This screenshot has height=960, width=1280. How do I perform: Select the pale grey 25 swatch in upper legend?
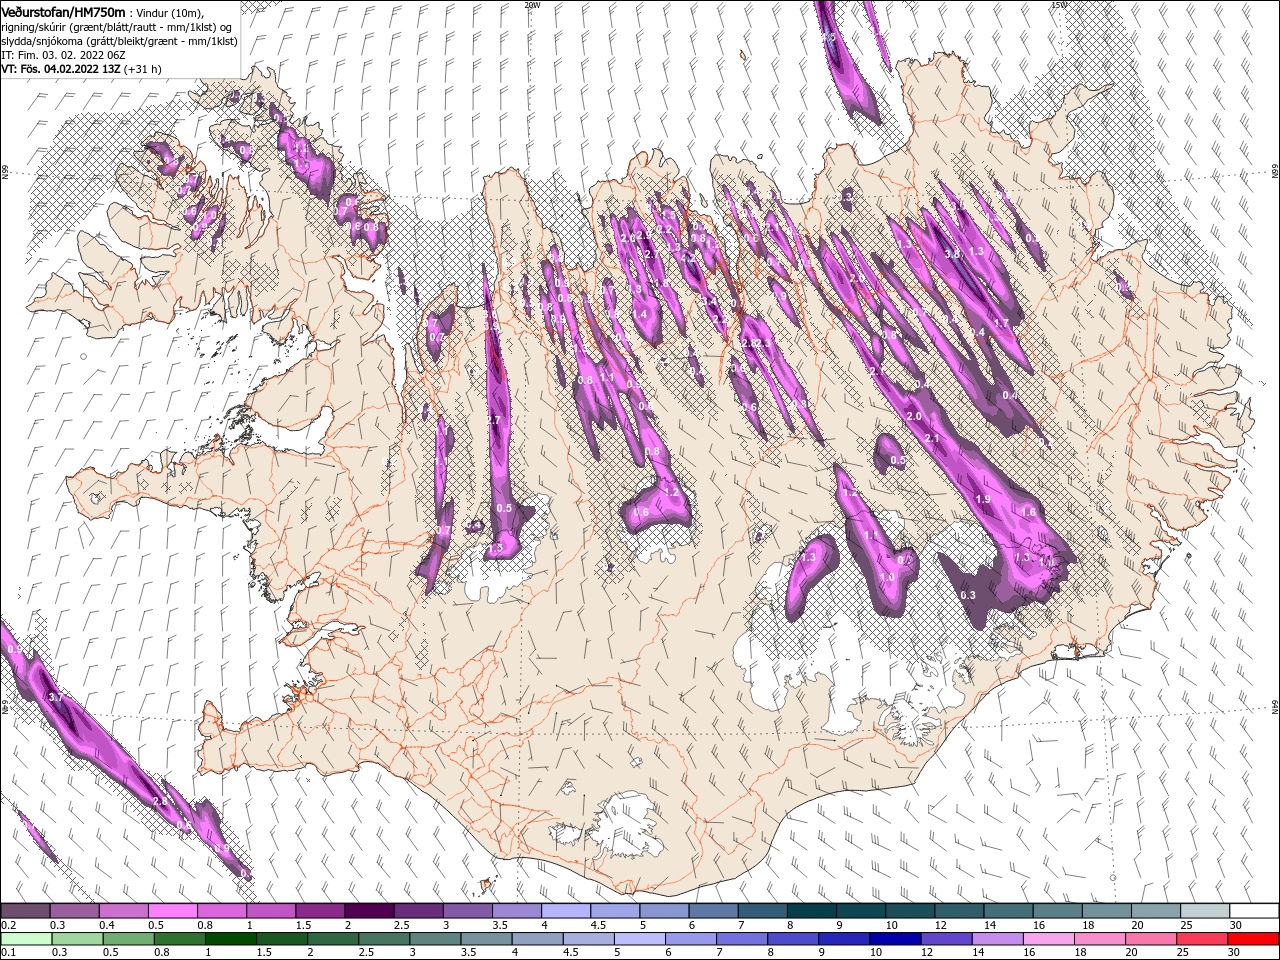pos(1205,911)
